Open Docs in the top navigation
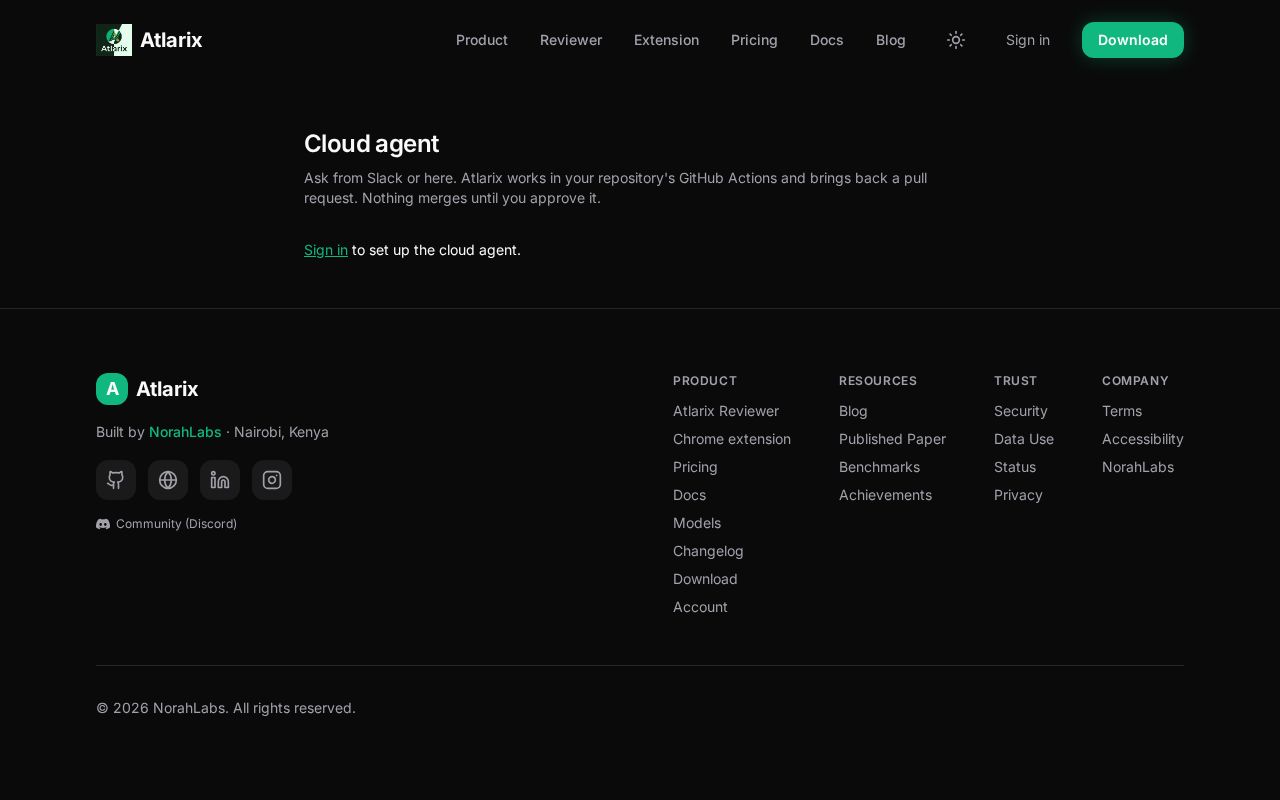 827,40
